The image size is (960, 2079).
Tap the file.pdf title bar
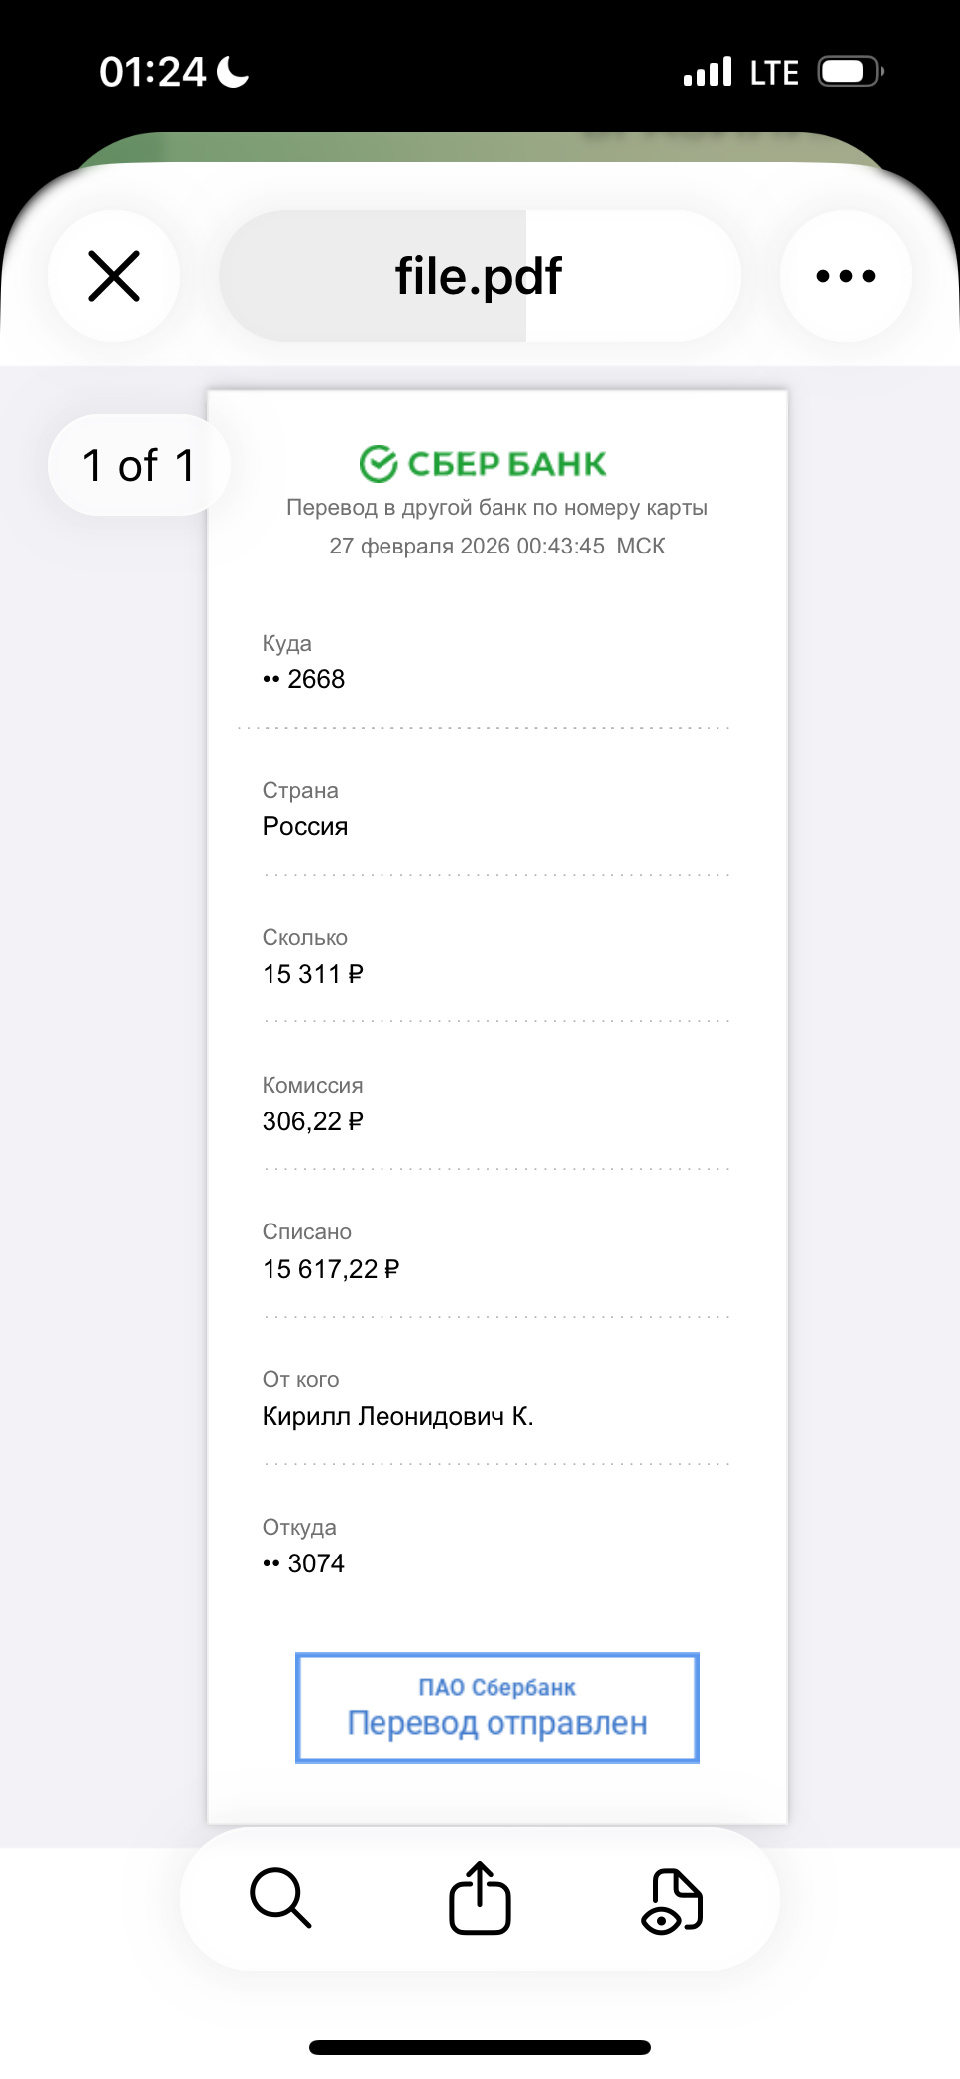coord(479,276)
